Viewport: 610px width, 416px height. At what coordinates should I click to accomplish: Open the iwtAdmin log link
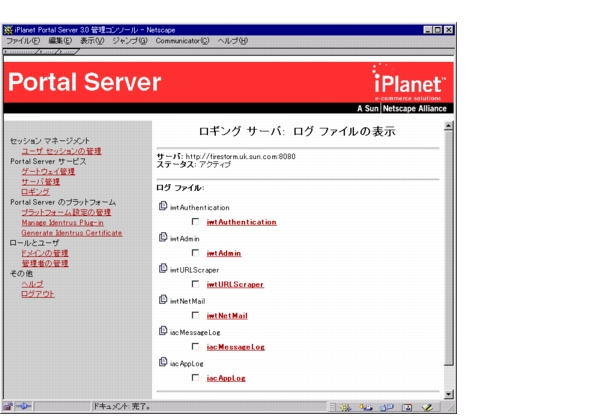click(x=224, y=253)
